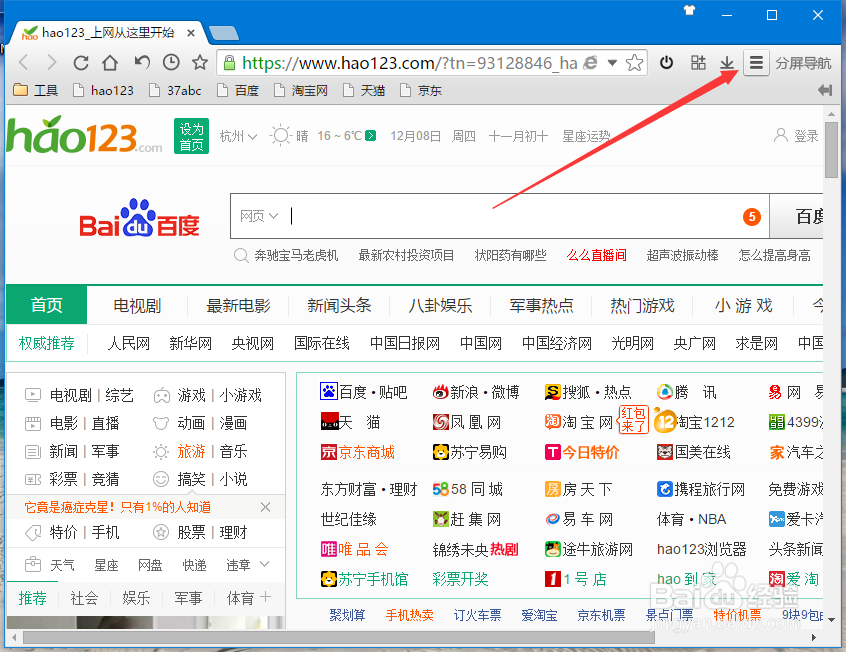Switch to the 最新电影 navigation tab
This screenshot has width=846, height=652.
pos(237,305)
